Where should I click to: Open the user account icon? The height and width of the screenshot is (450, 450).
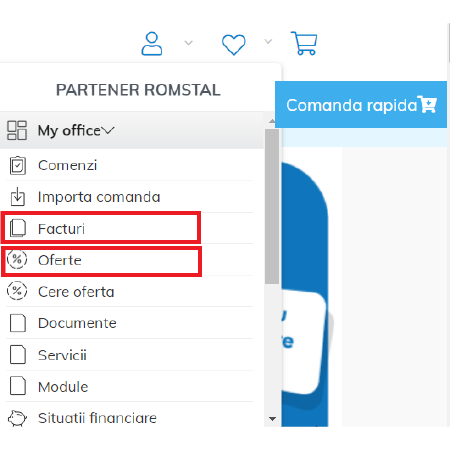click(152, 44)
